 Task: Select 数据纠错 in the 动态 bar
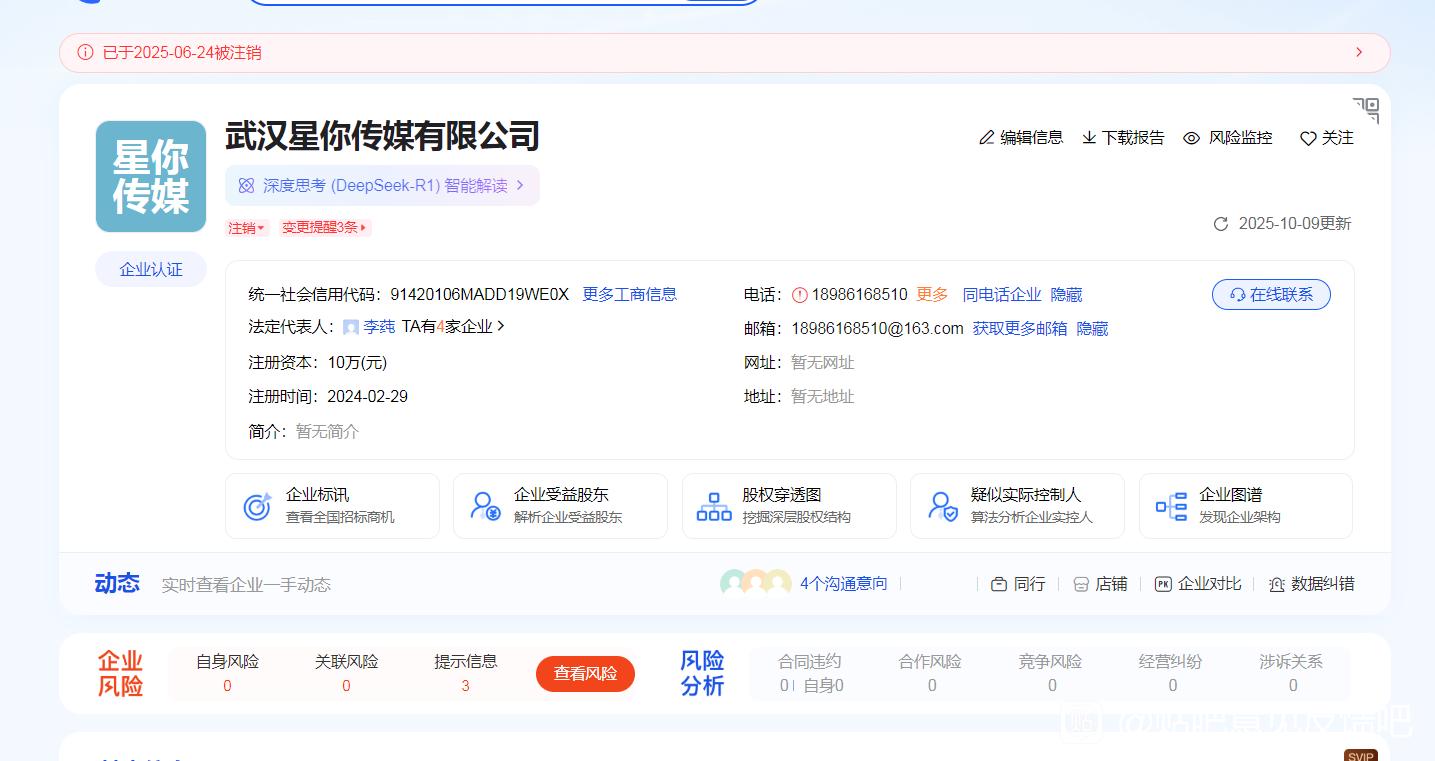coord(1311,584)
